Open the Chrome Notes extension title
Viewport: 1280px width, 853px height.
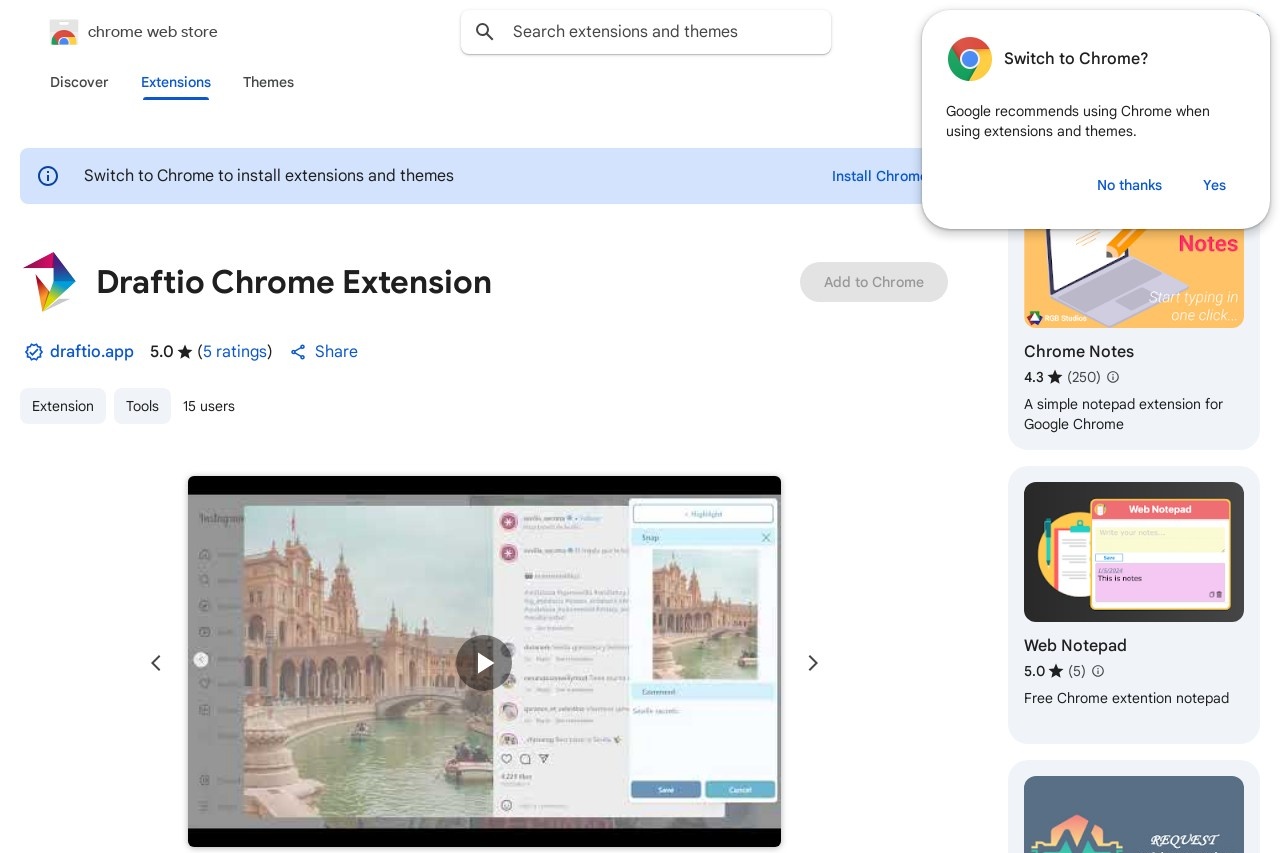coord(1079,352)
